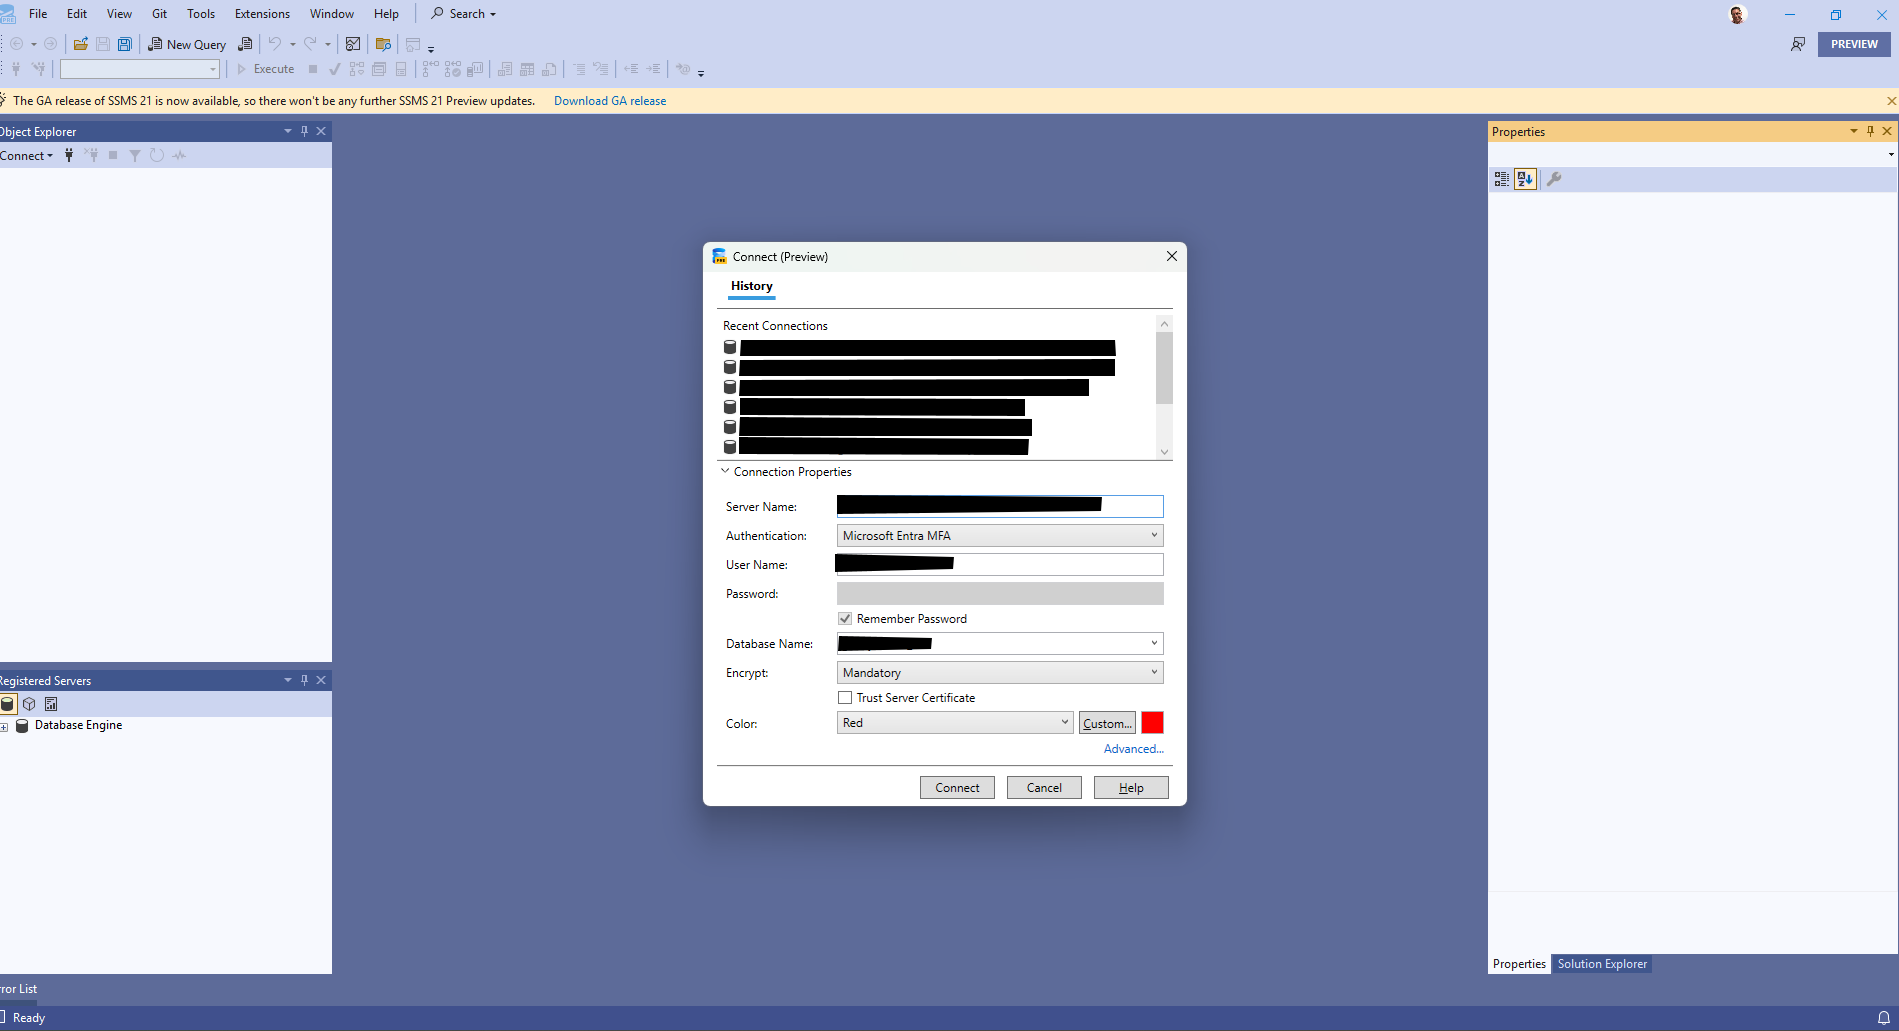Click the Filter funnel icon in Object Explorer
The height and width of the screenshot is (1031, 1899).
click(x=135, y=155)
